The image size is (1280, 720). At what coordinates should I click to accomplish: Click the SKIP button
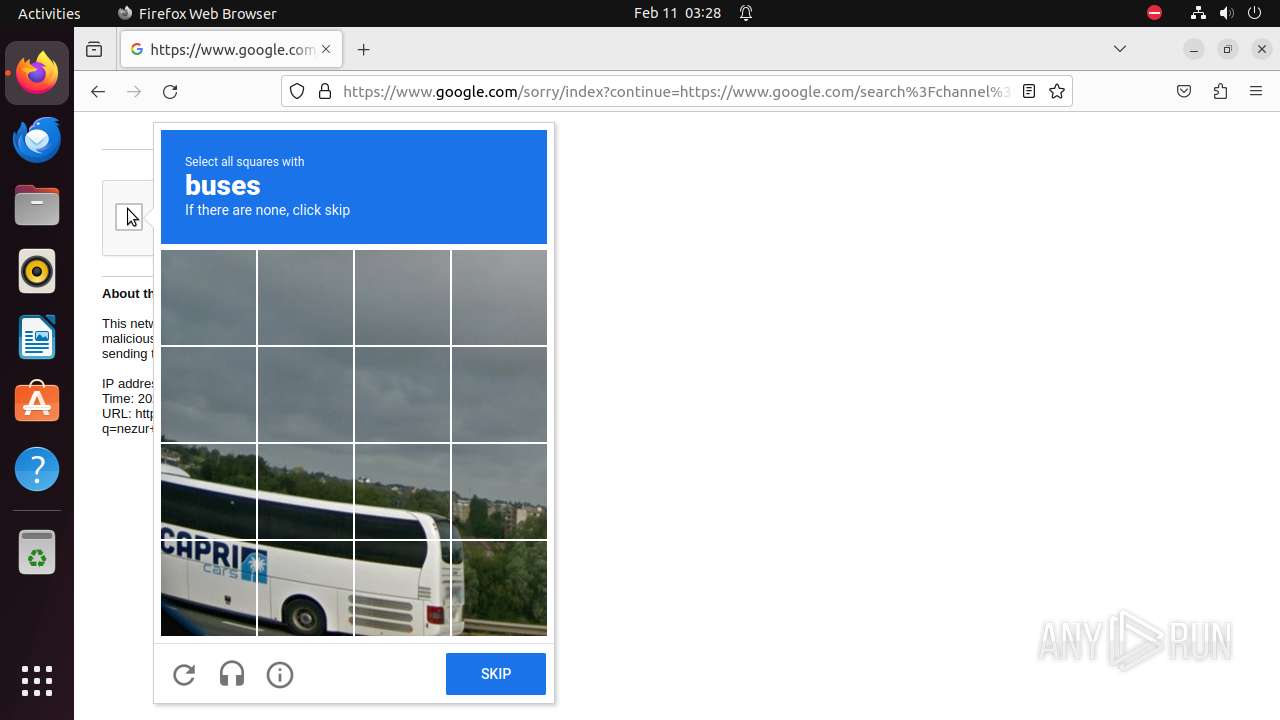(x=496, y=674)
